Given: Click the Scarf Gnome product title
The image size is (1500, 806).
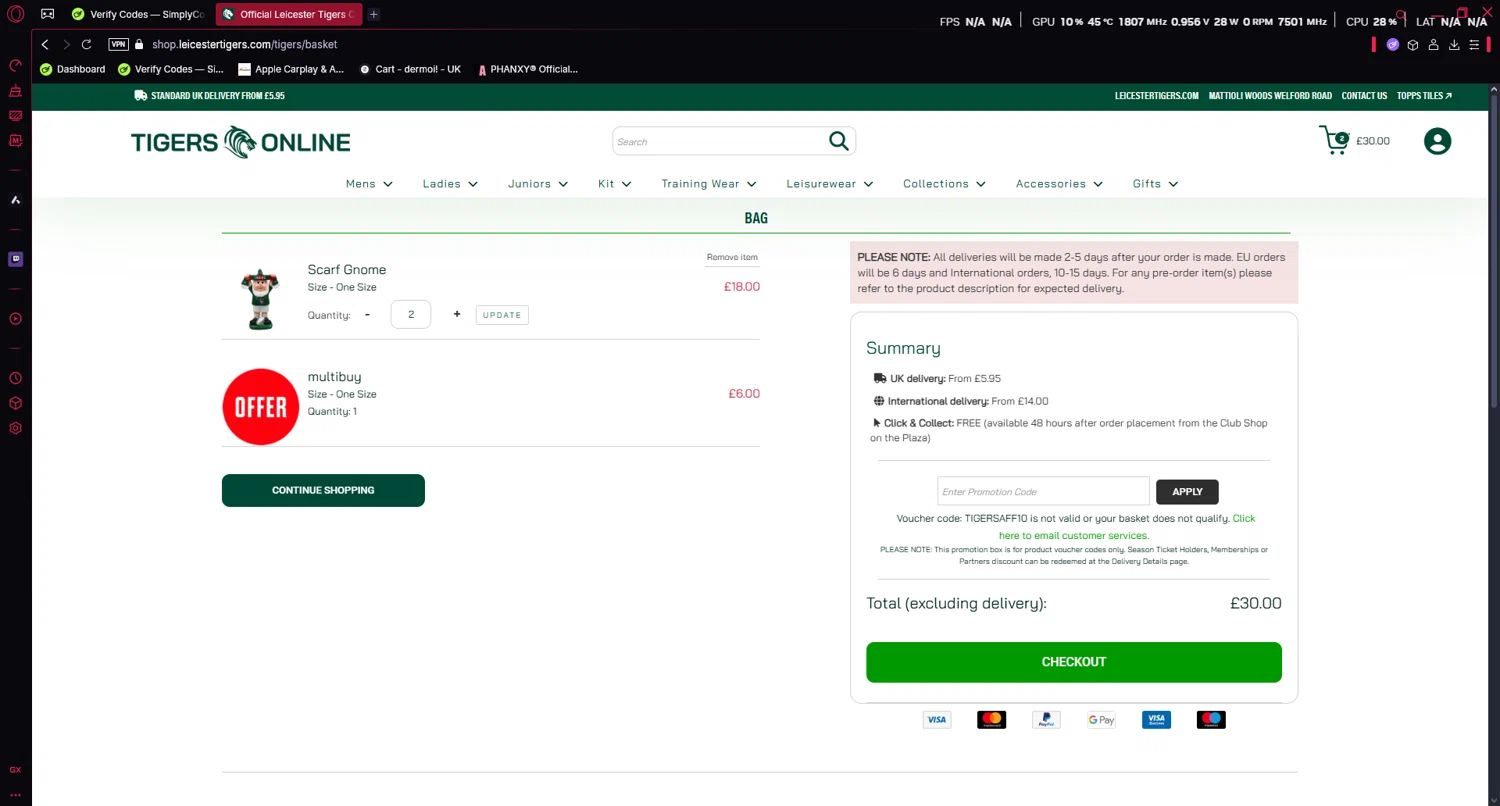Looking at the screenshot, I should click(347, 270).
